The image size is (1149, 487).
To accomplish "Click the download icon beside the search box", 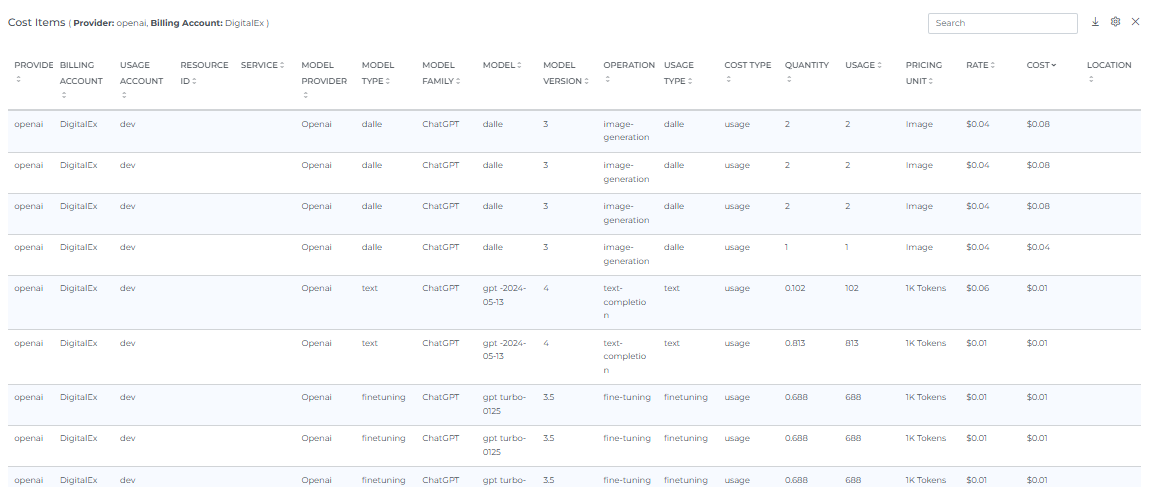I will [x=1095, y=22].
